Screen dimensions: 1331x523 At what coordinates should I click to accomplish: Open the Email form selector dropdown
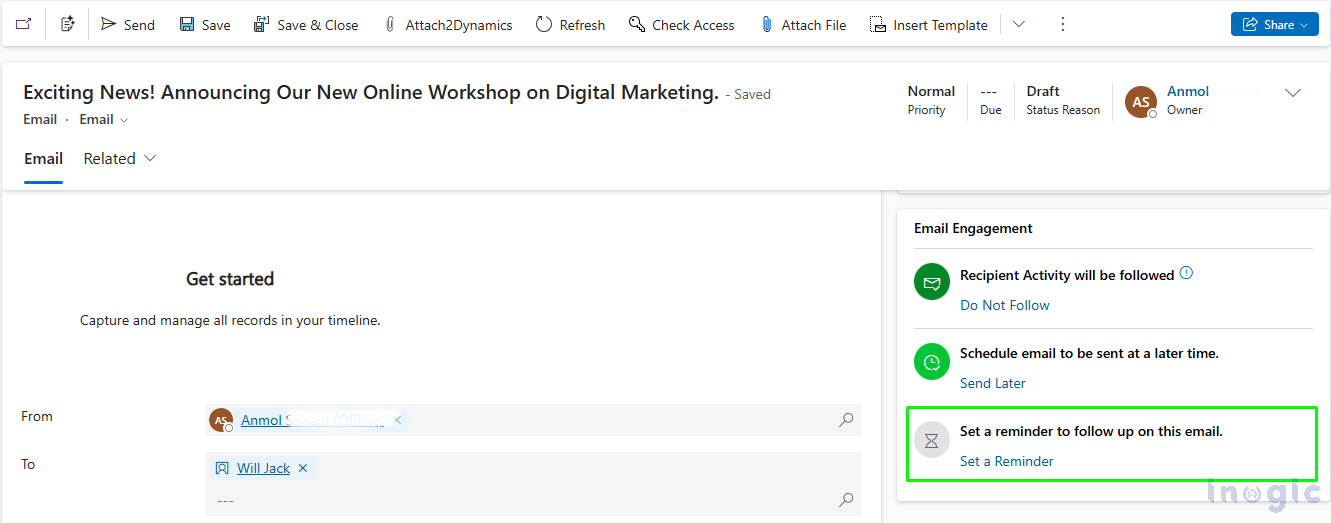coord(104,120)
